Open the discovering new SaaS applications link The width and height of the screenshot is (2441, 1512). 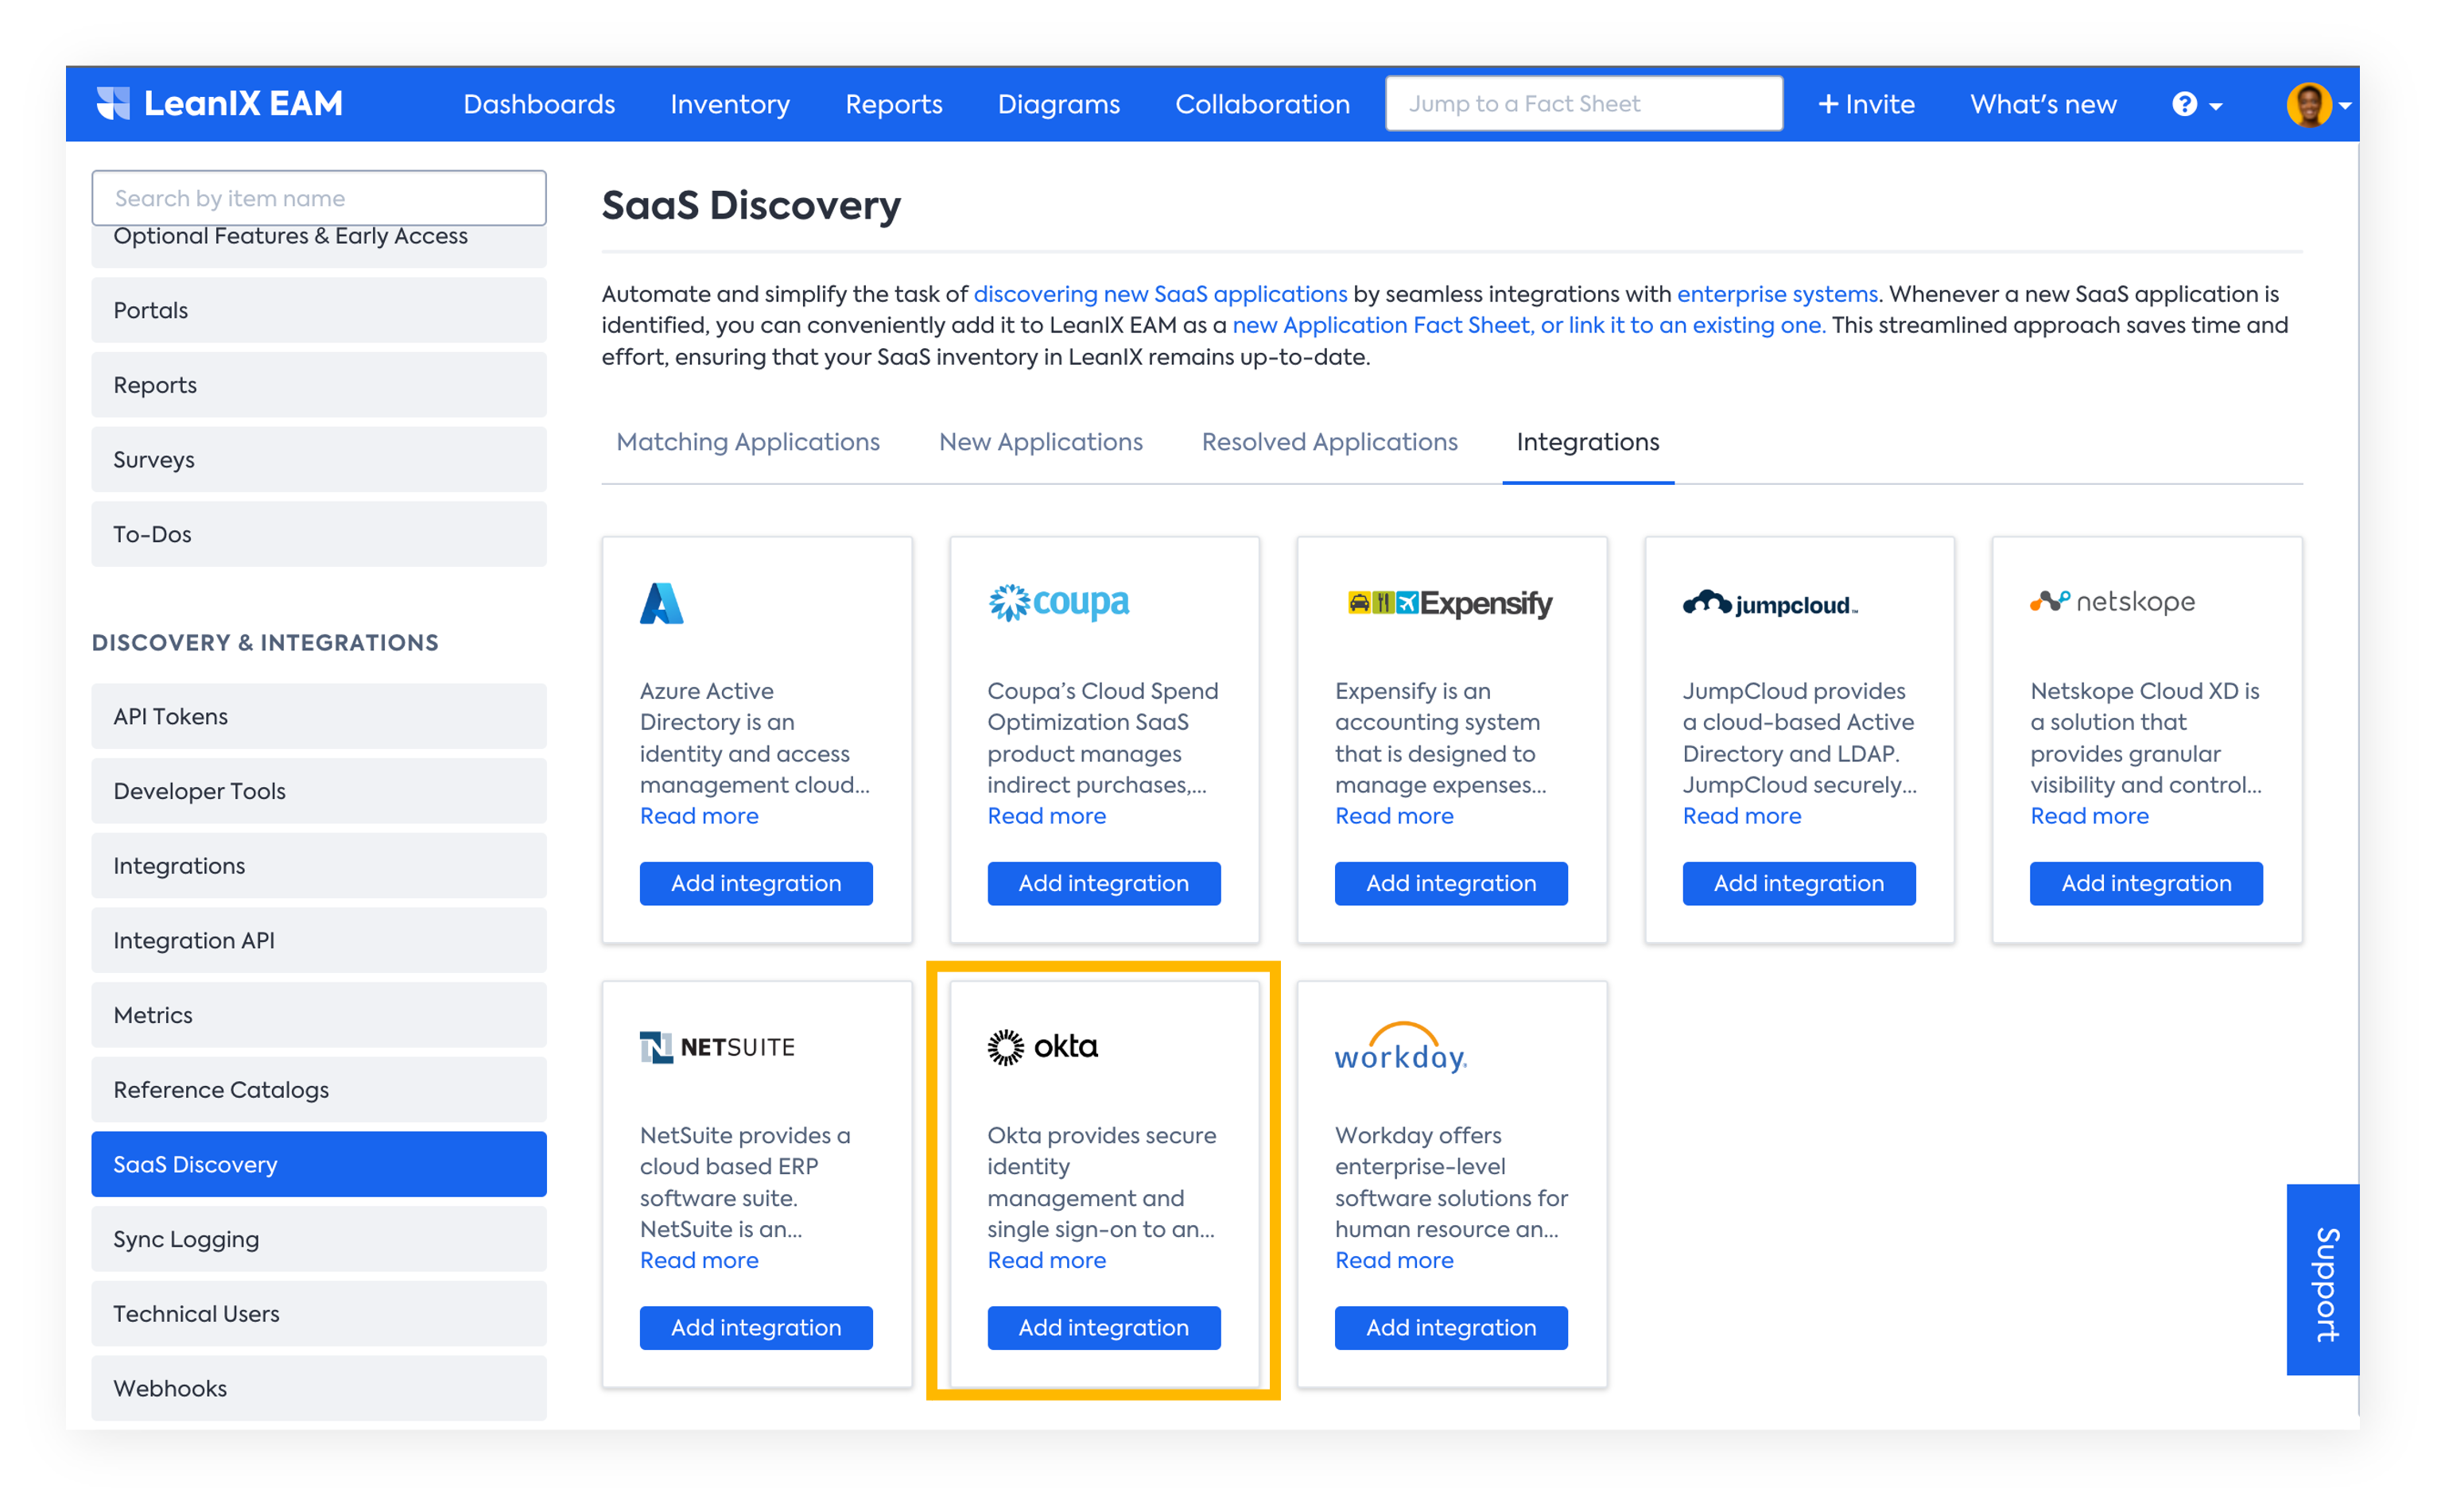pos(1160,294)
